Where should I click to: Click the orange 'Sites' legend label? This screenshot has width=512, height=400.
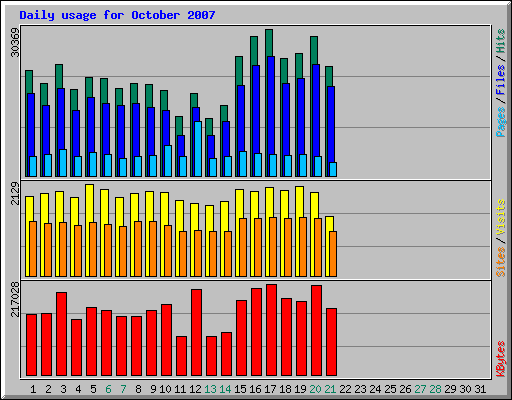500,262
